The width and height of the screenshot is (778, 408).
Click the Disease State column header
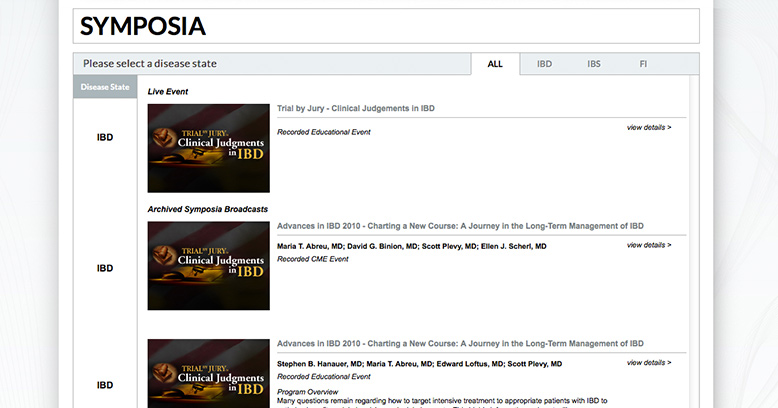(x=105, y=87)
